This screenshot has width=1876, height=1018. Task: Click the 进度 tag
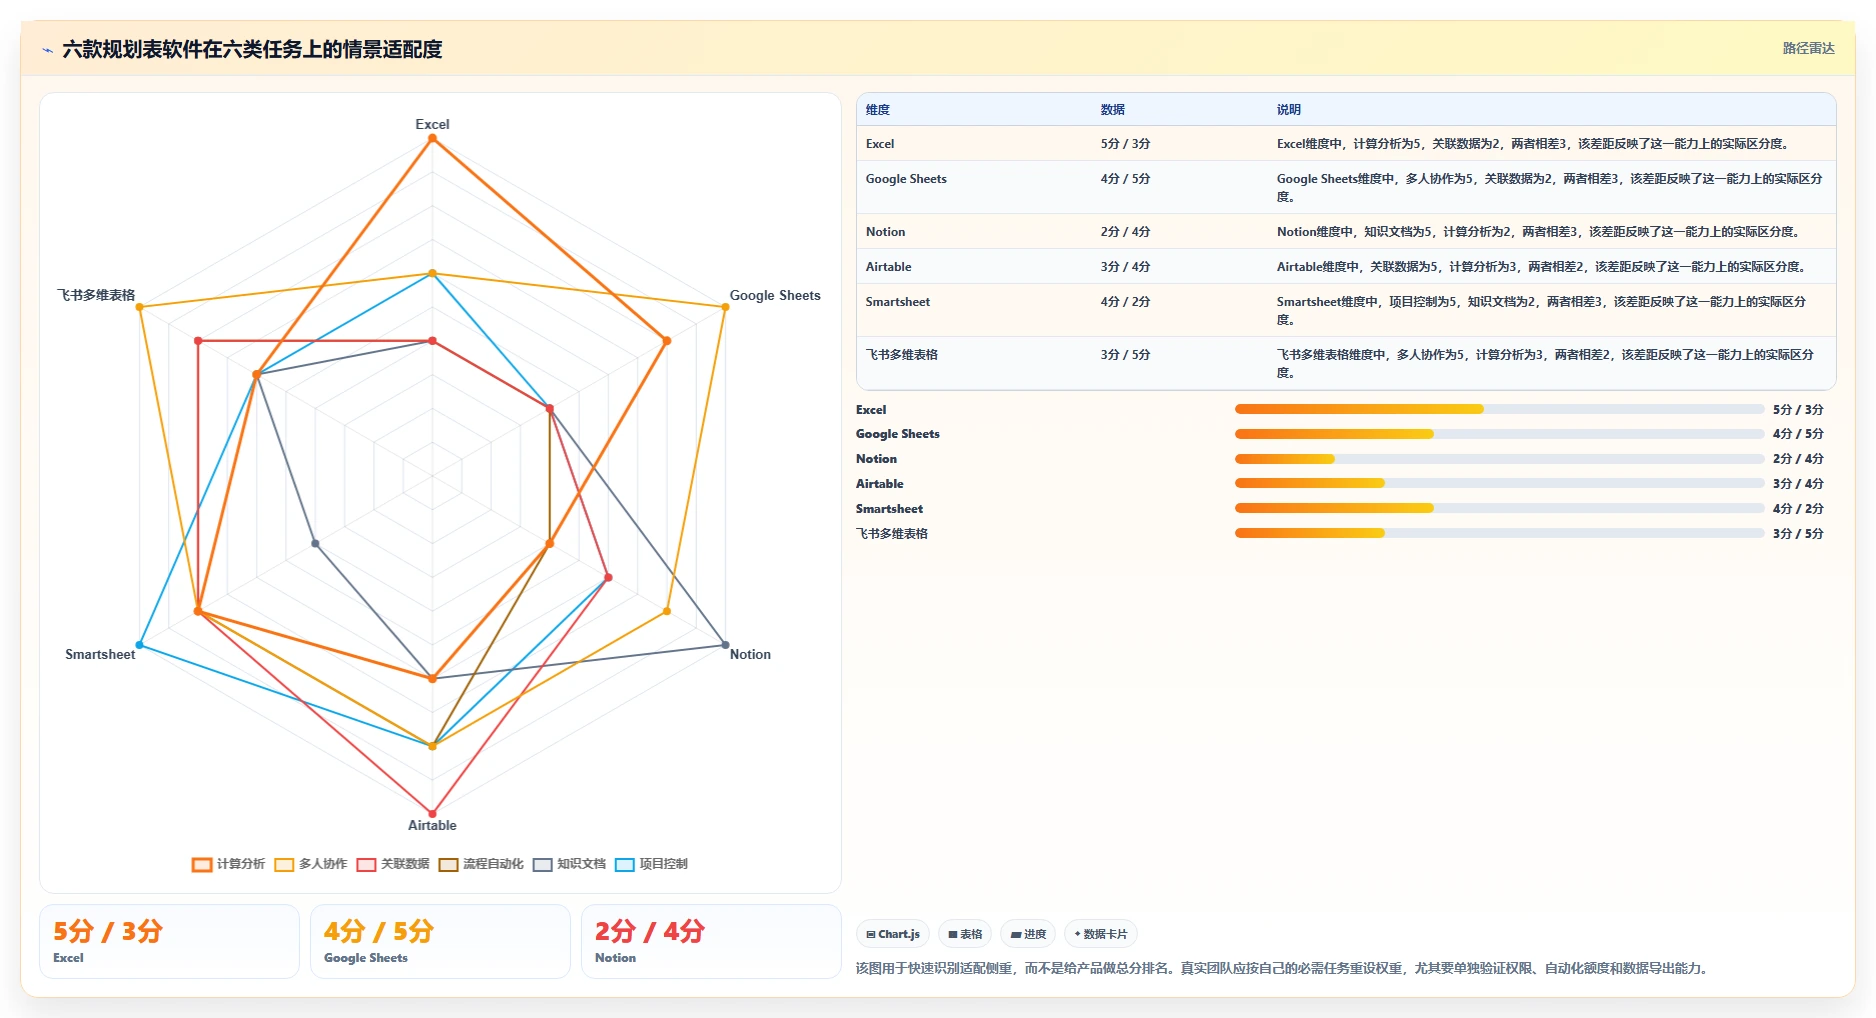tap(1028, 934)
